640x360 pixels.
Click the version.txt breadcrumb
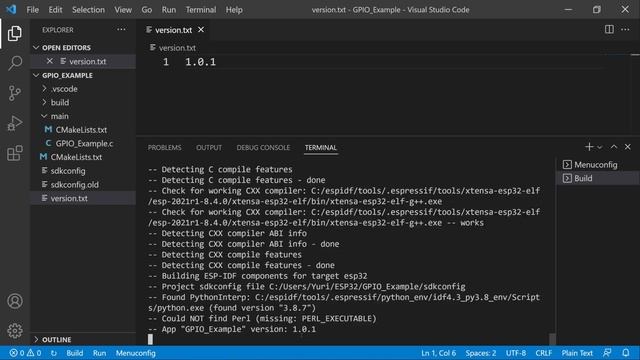tap(177, 48)
